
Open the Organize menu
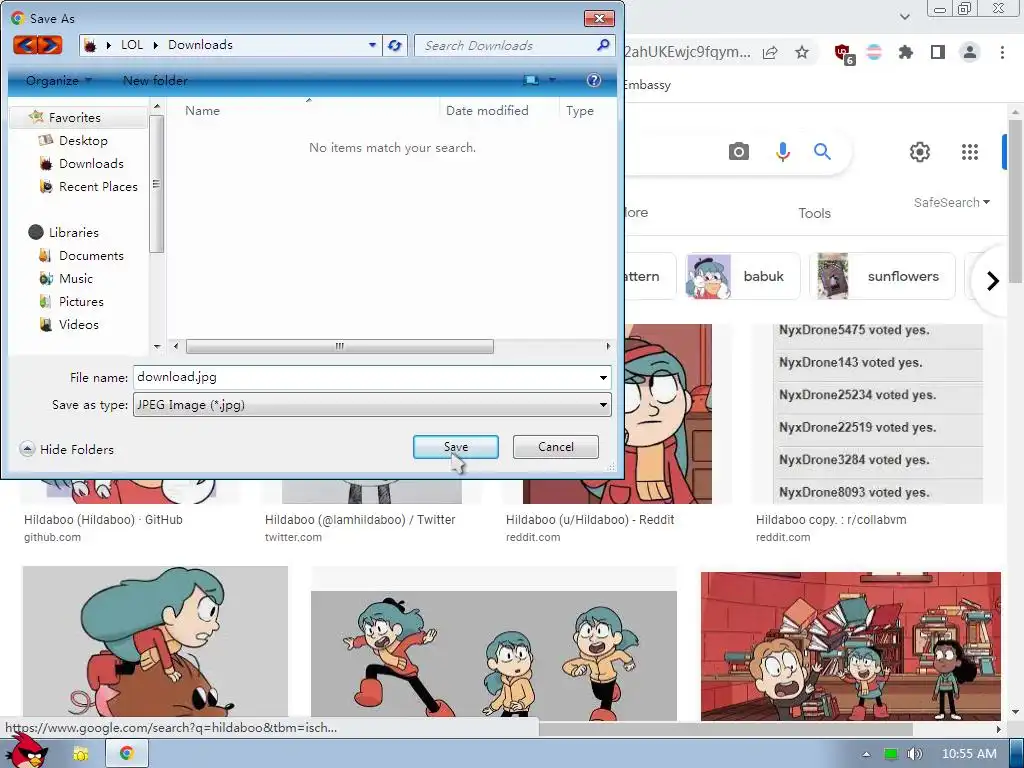(59, 80)
